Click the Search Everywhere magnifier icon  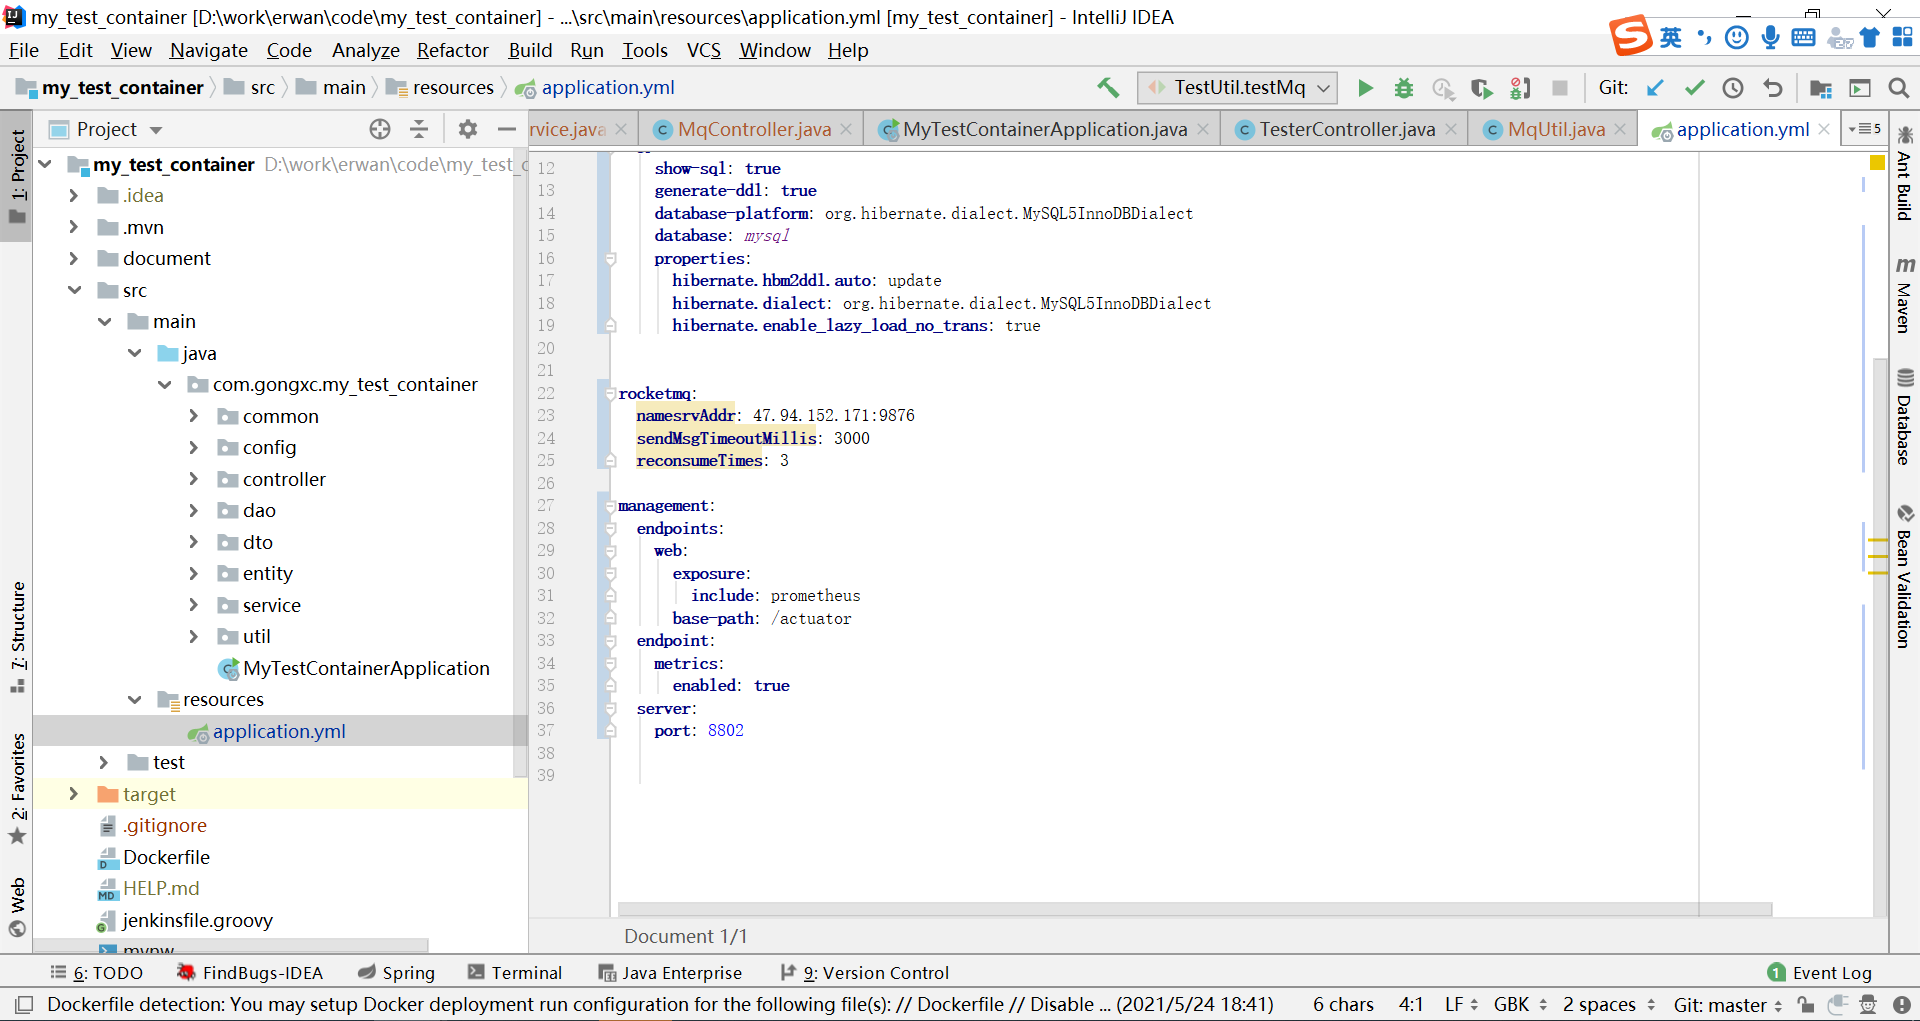(1898, 88)
